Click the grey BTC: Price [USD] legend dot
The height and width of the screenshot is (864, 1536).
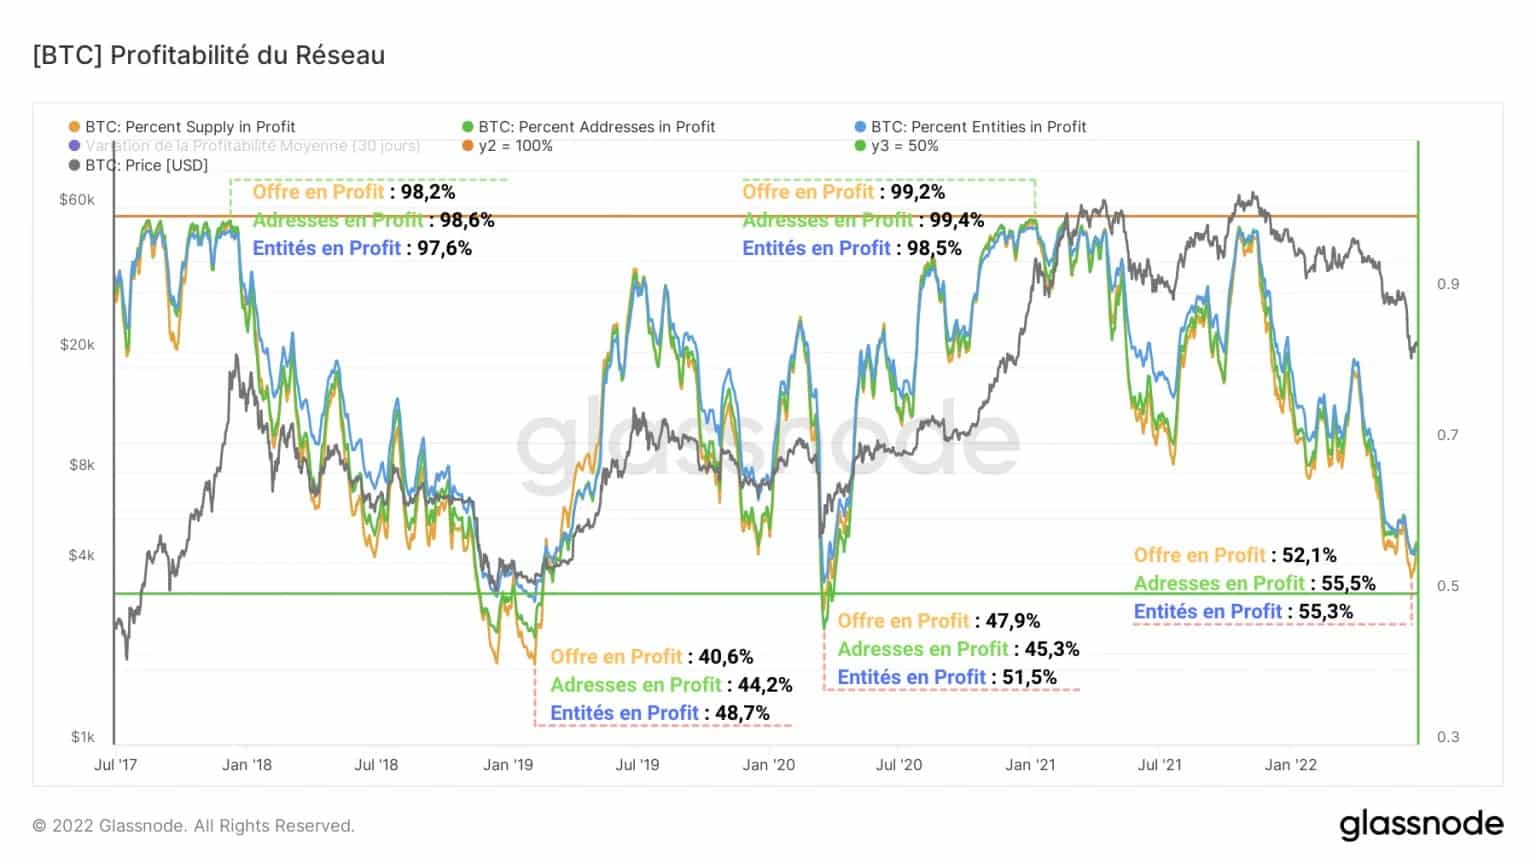click(x=74, y=165)
